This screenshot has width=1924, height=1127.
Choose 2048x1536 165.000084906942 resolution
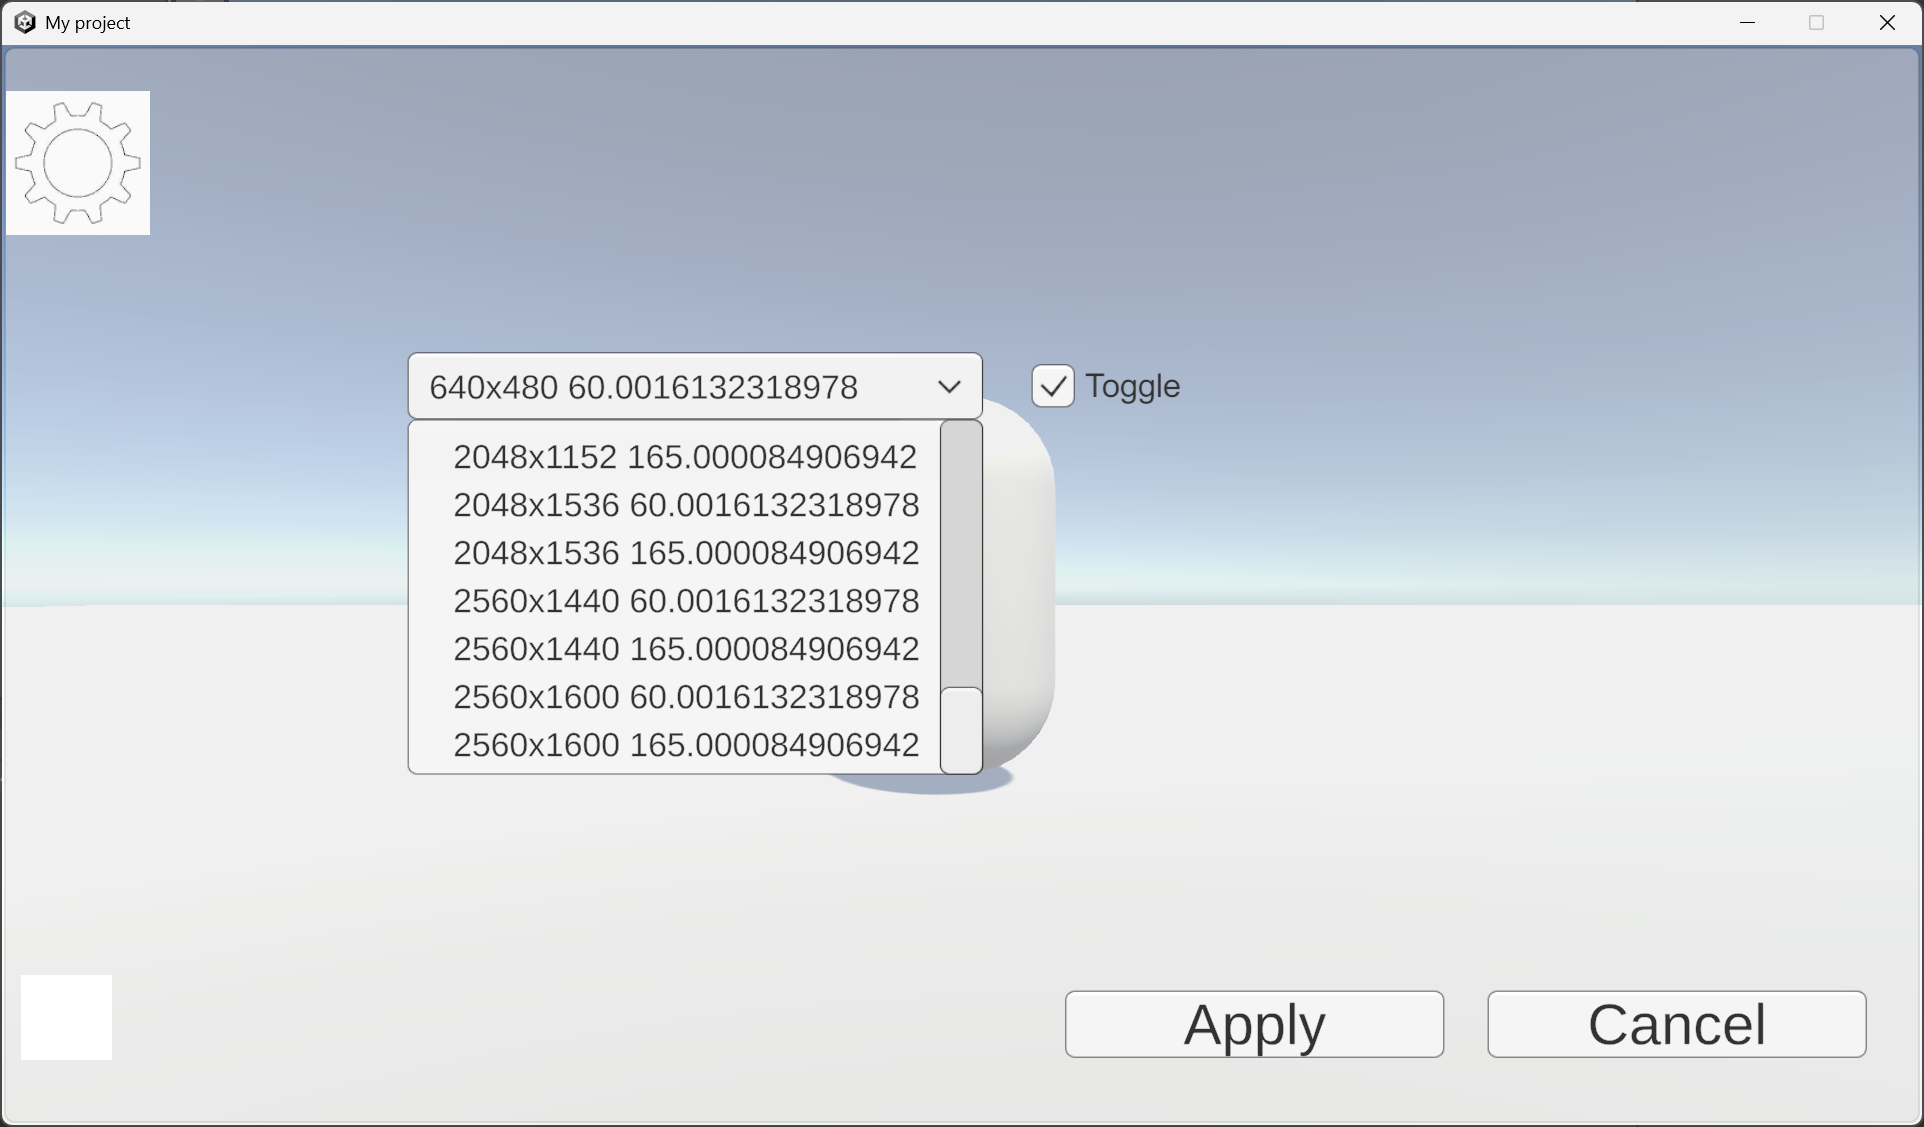click(685, 553)
